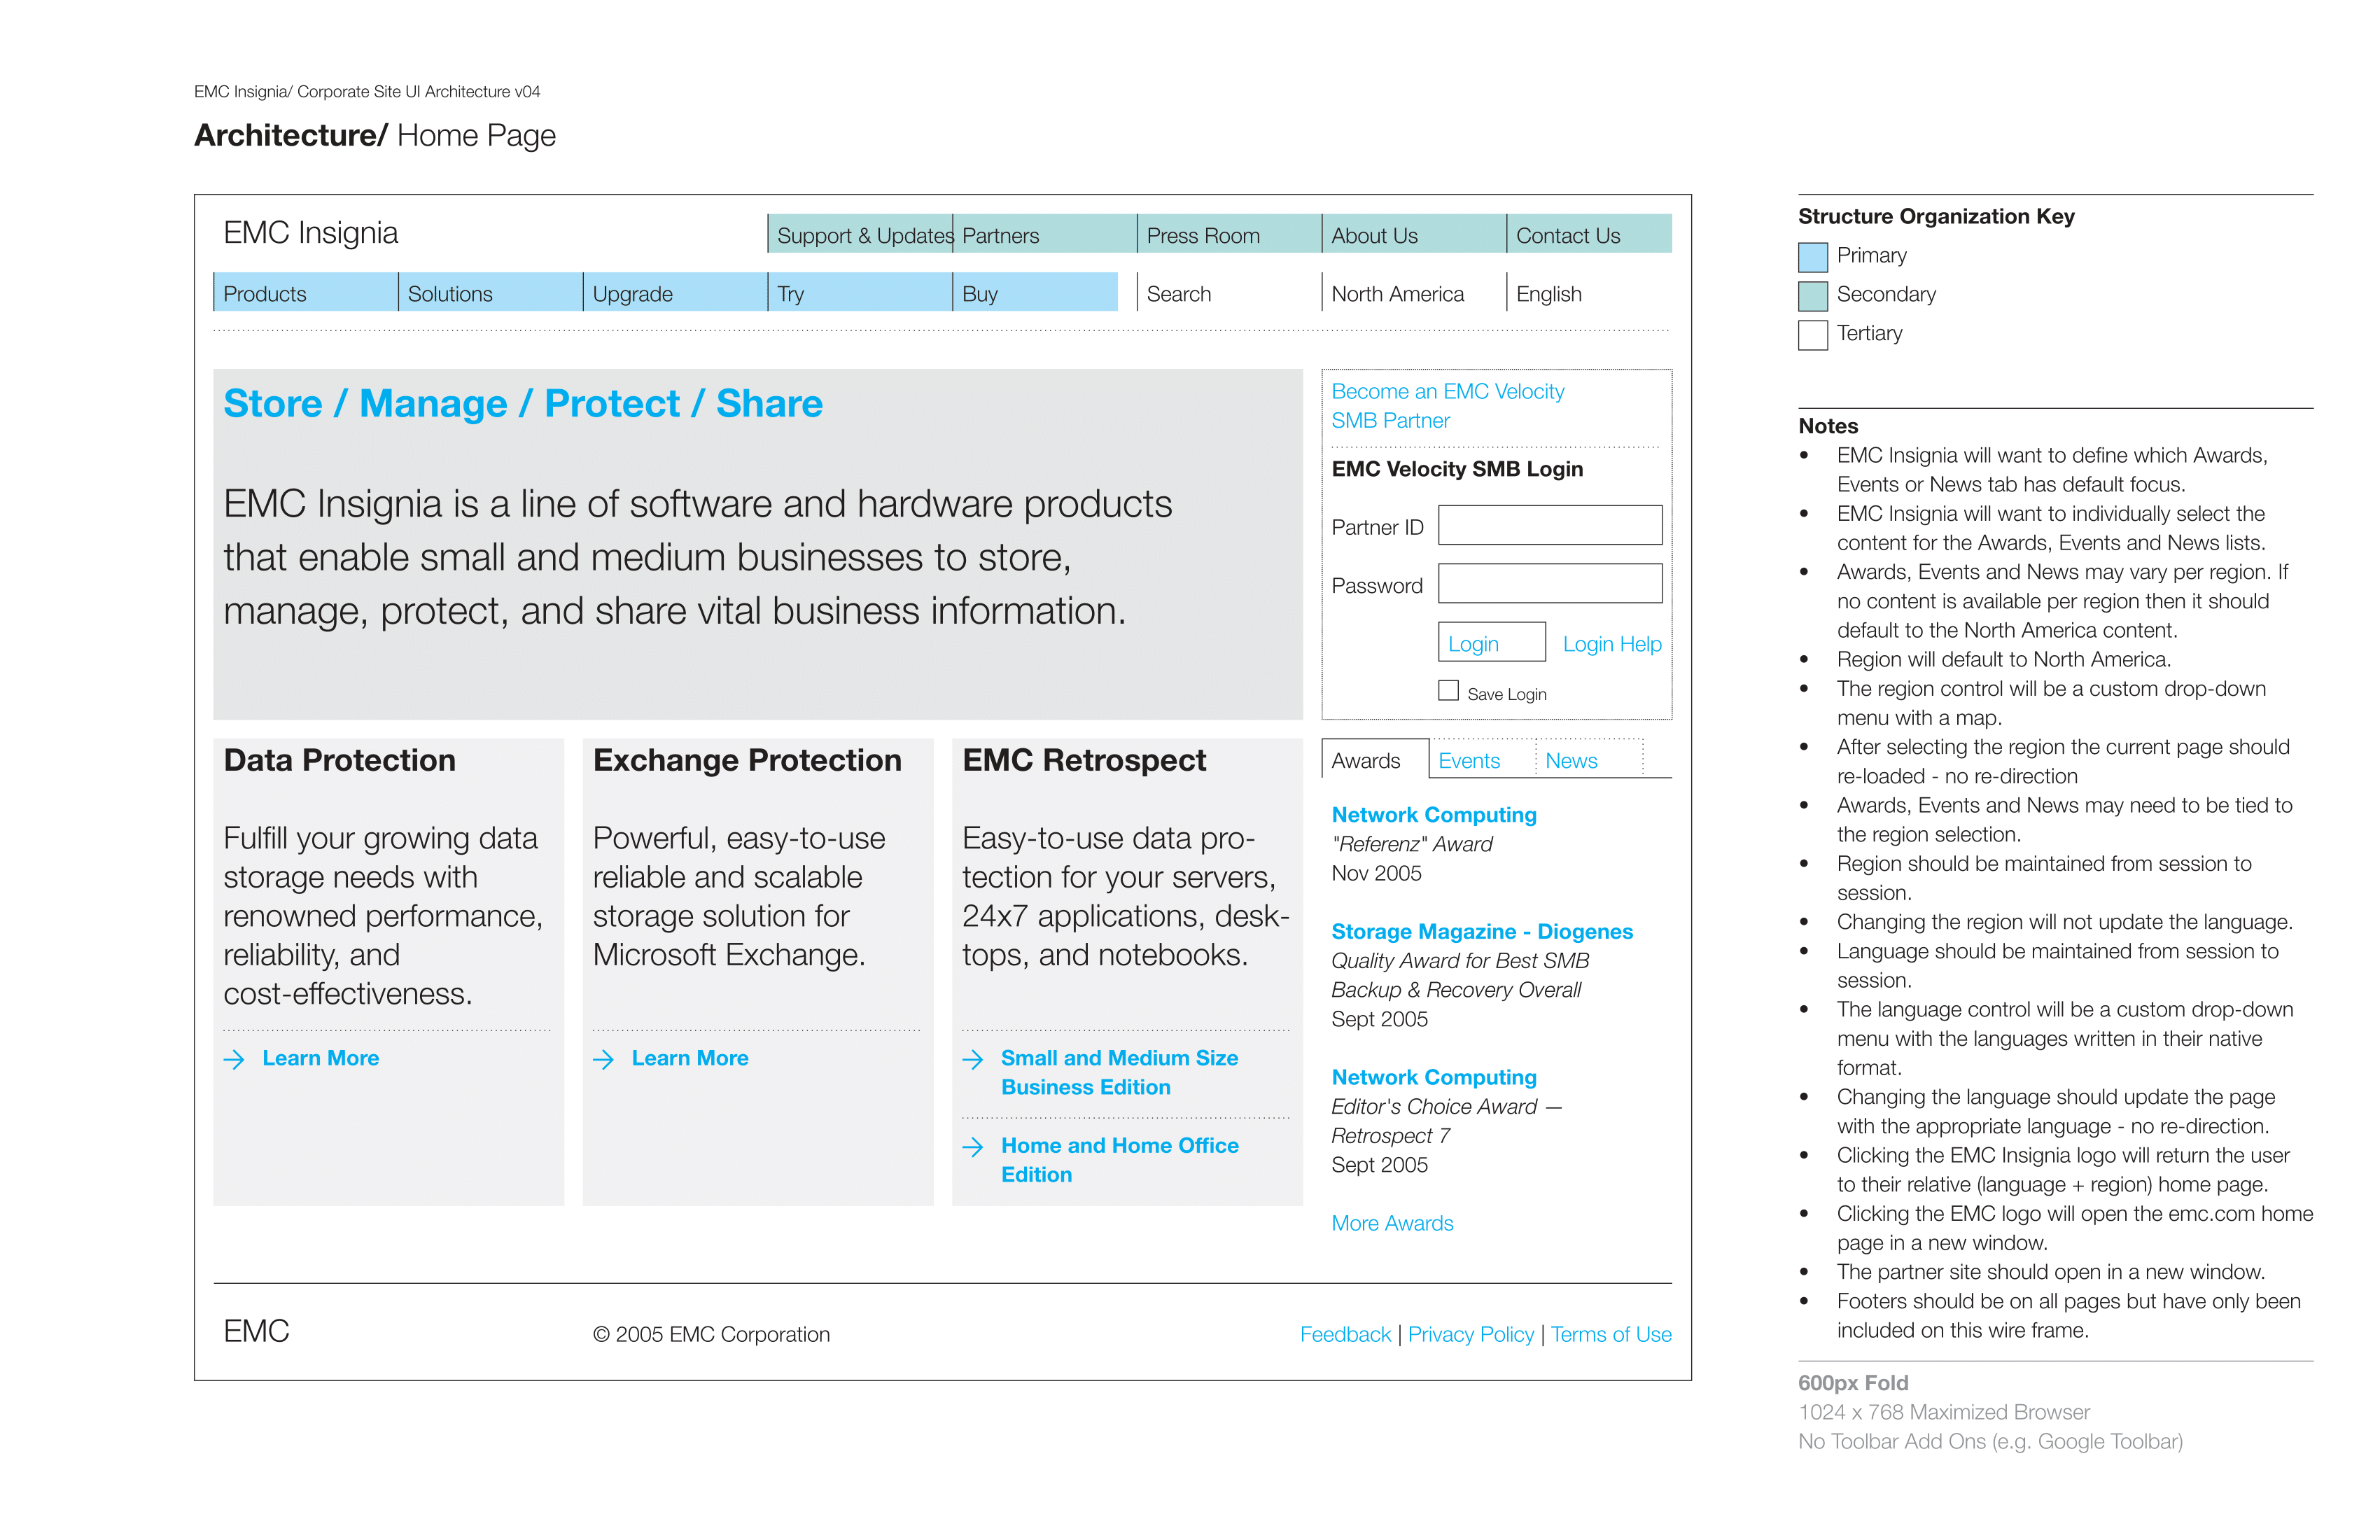Open the Terms of Use footer link
The width and height of the screenshot is (2380, 1540).
1611,1334
